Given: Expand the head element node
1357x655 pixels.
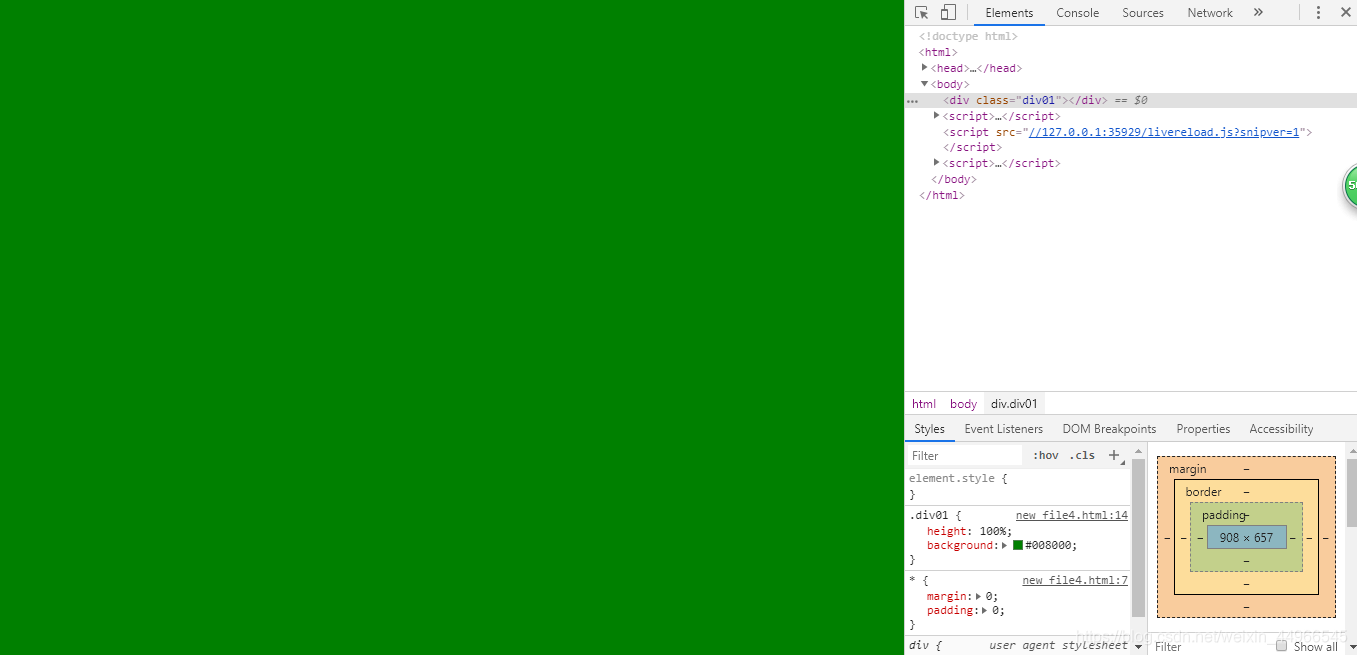Looking at the screenshot, I should coord(925,68).
